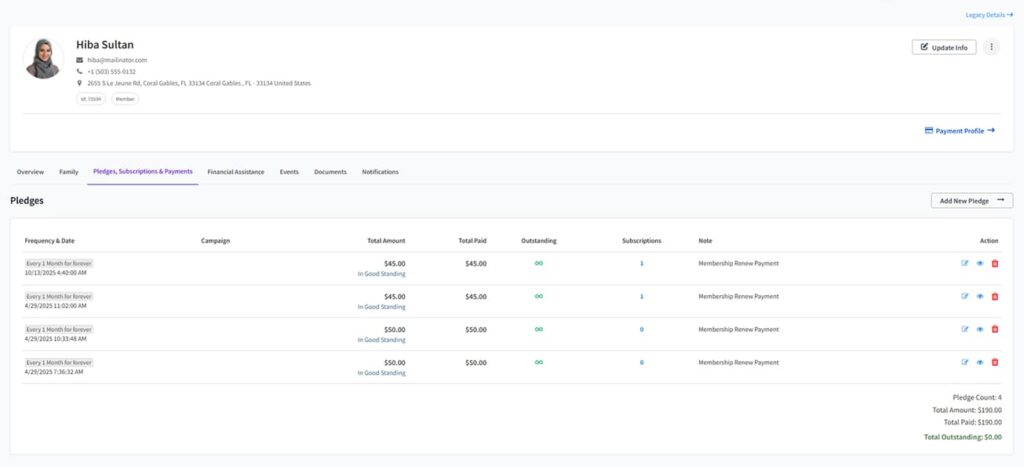Click the Hiba Sultan name heading

tap(105, 44)
